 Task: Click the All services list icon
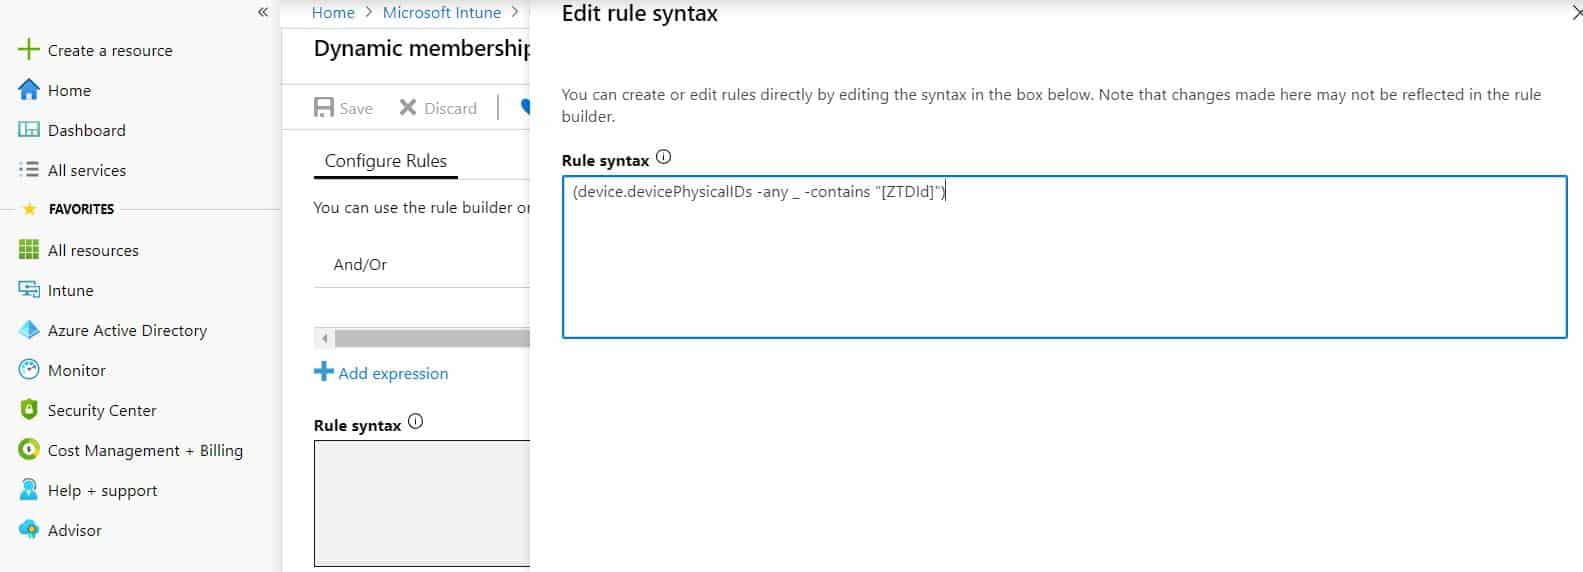29,170
